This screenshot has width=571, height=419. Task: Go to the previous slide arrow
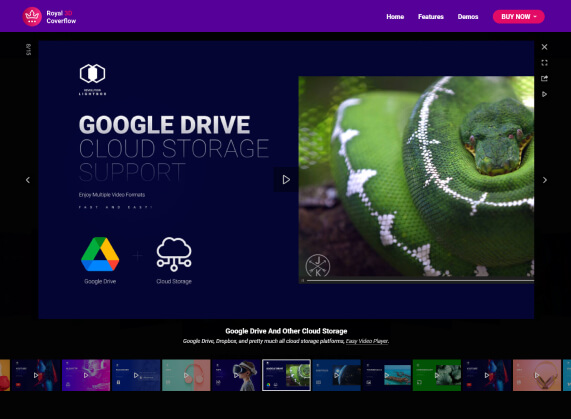pyautogui.click(x=28, y=180)
